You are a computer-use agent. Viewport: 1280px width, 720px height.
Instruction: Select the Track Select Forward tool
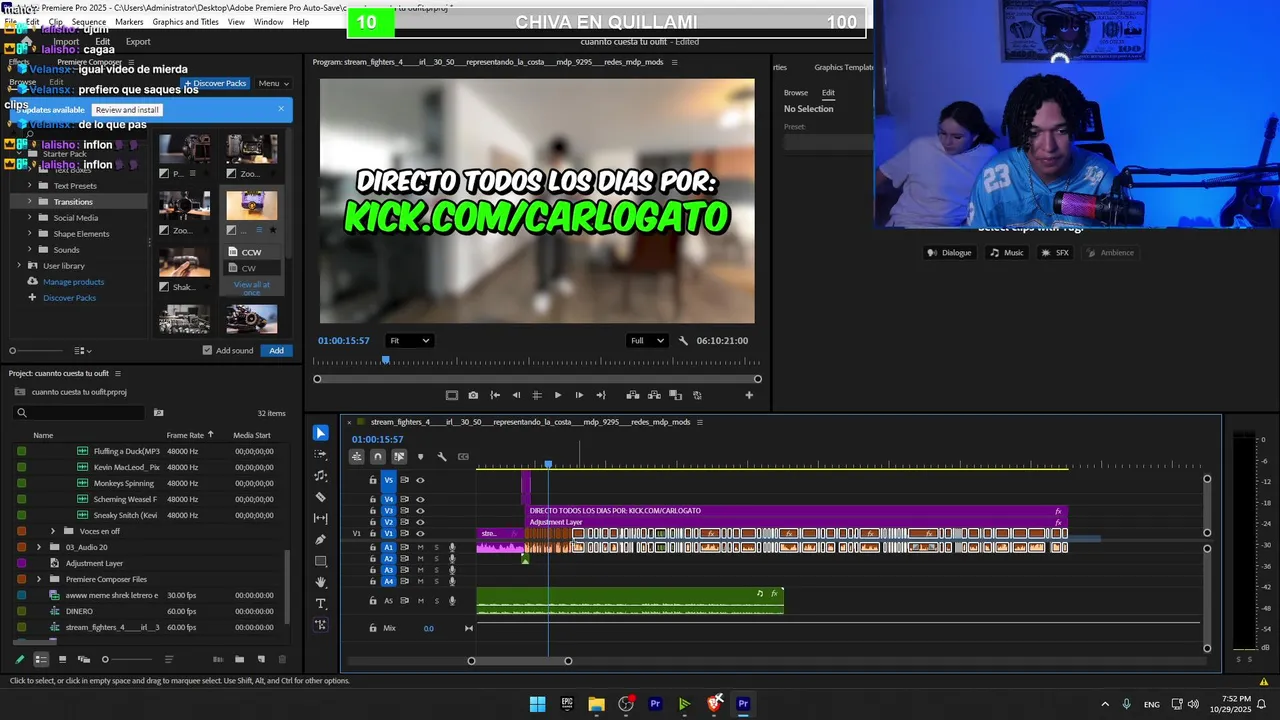click(x=320, y=455)
